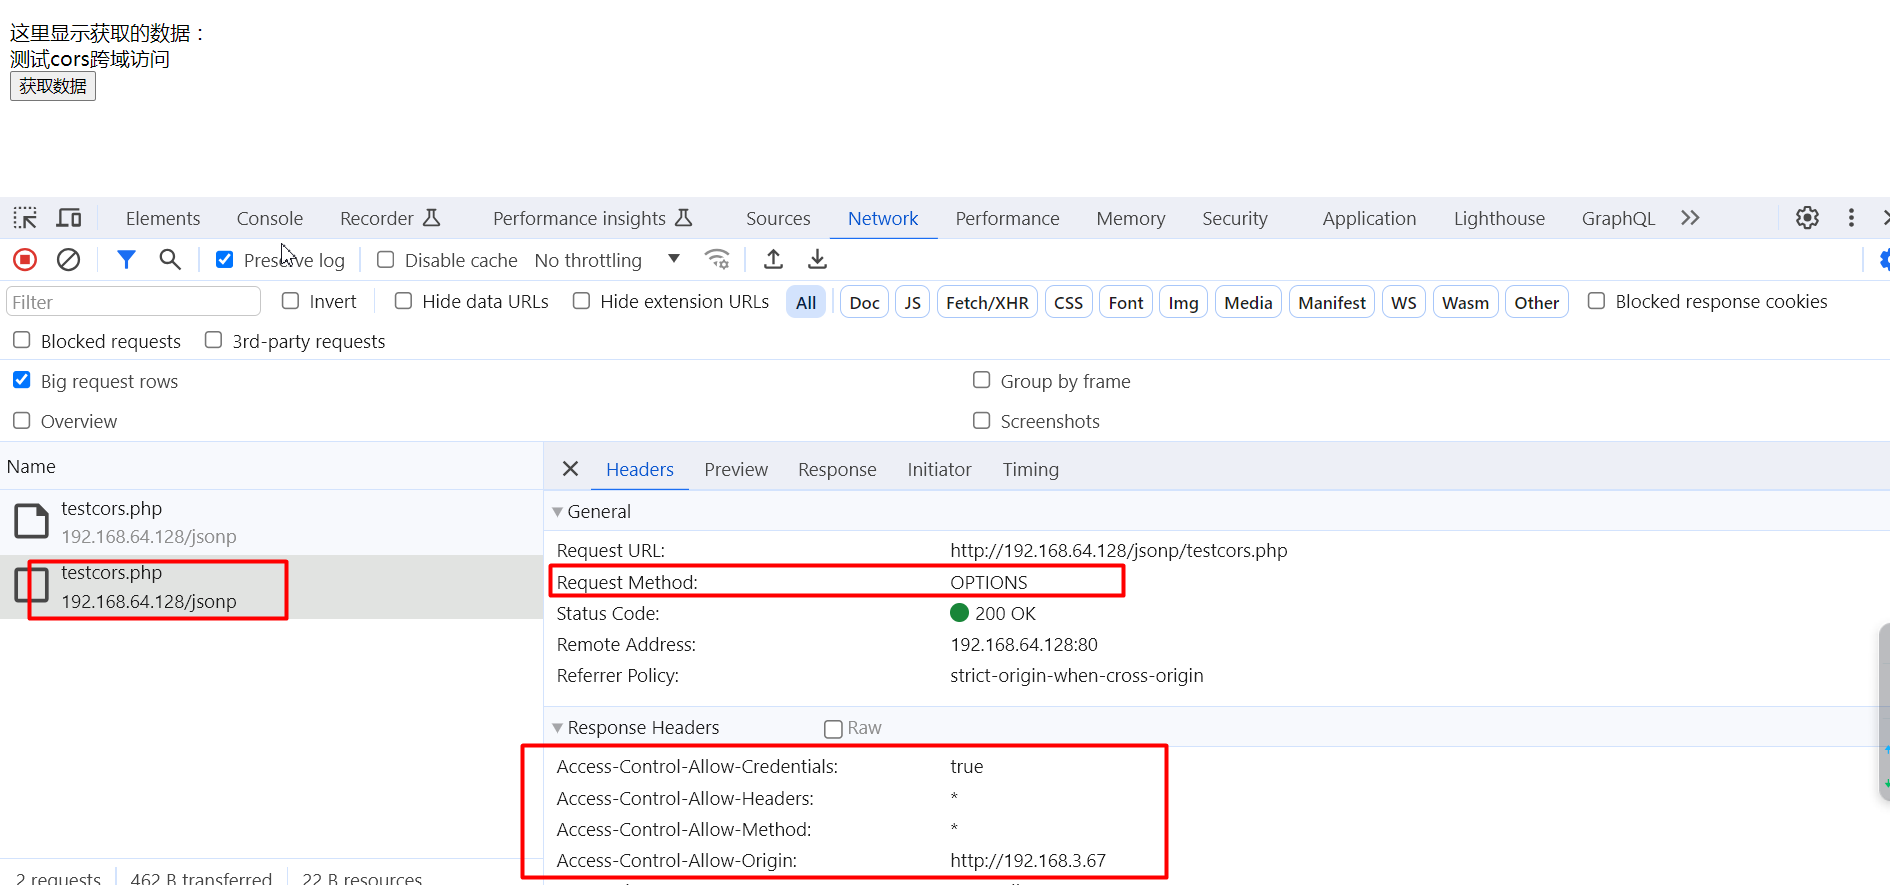Image resolution: width=1890 pixels, height=885 pixels.
Task: Switch to Preview tab of request
Action: click(736, 469)
